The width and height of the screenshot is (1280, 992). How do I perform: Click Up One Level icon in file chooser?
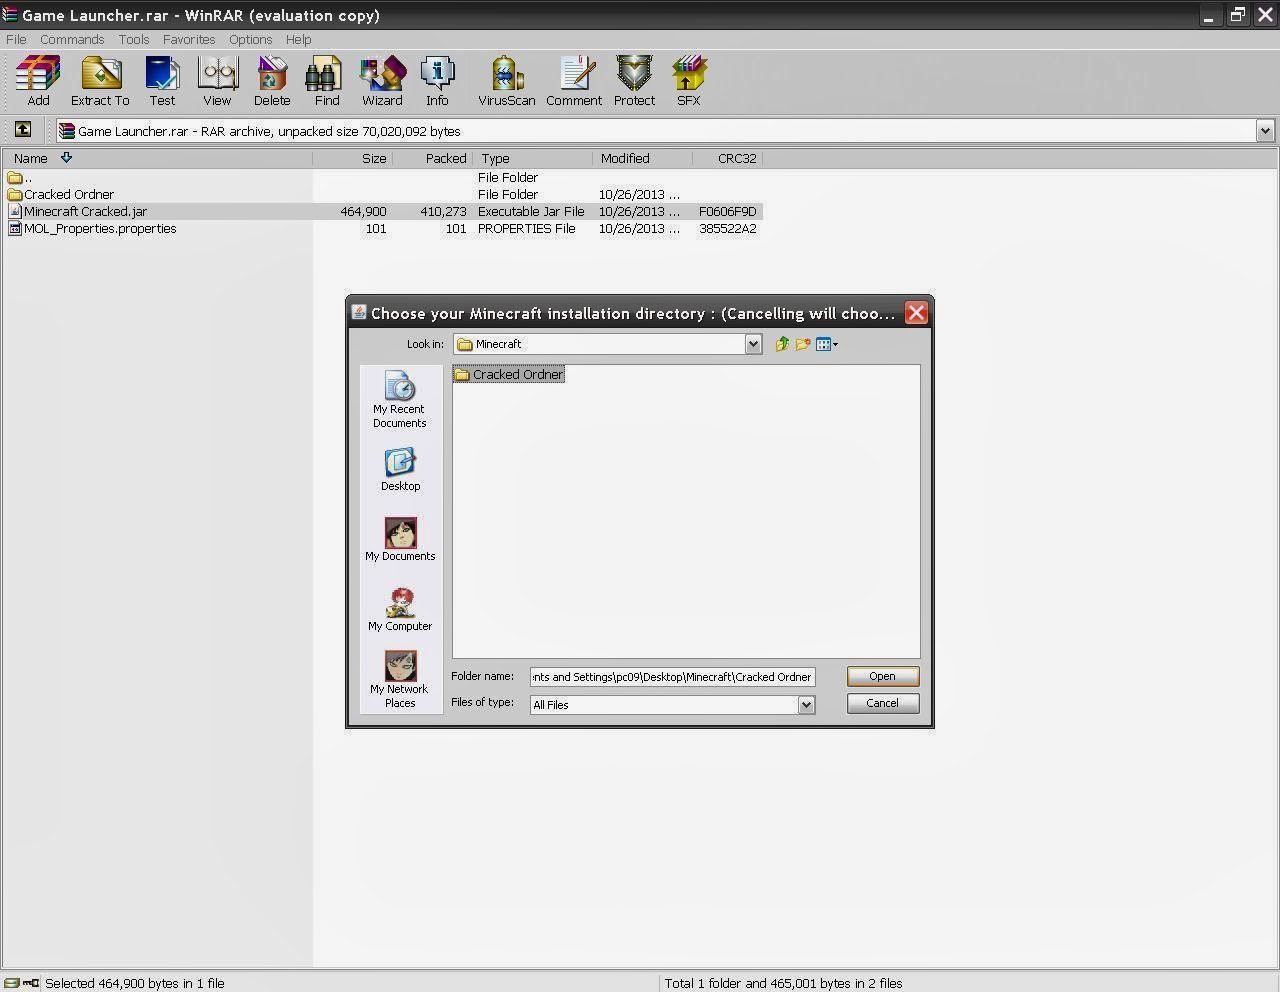tap(782, 344)
